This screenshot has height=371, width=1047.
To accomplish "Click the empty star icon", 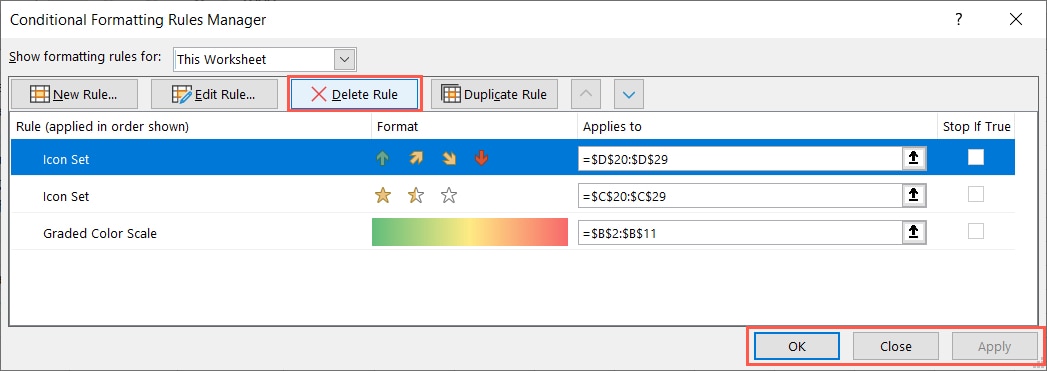I will [449, 196].
